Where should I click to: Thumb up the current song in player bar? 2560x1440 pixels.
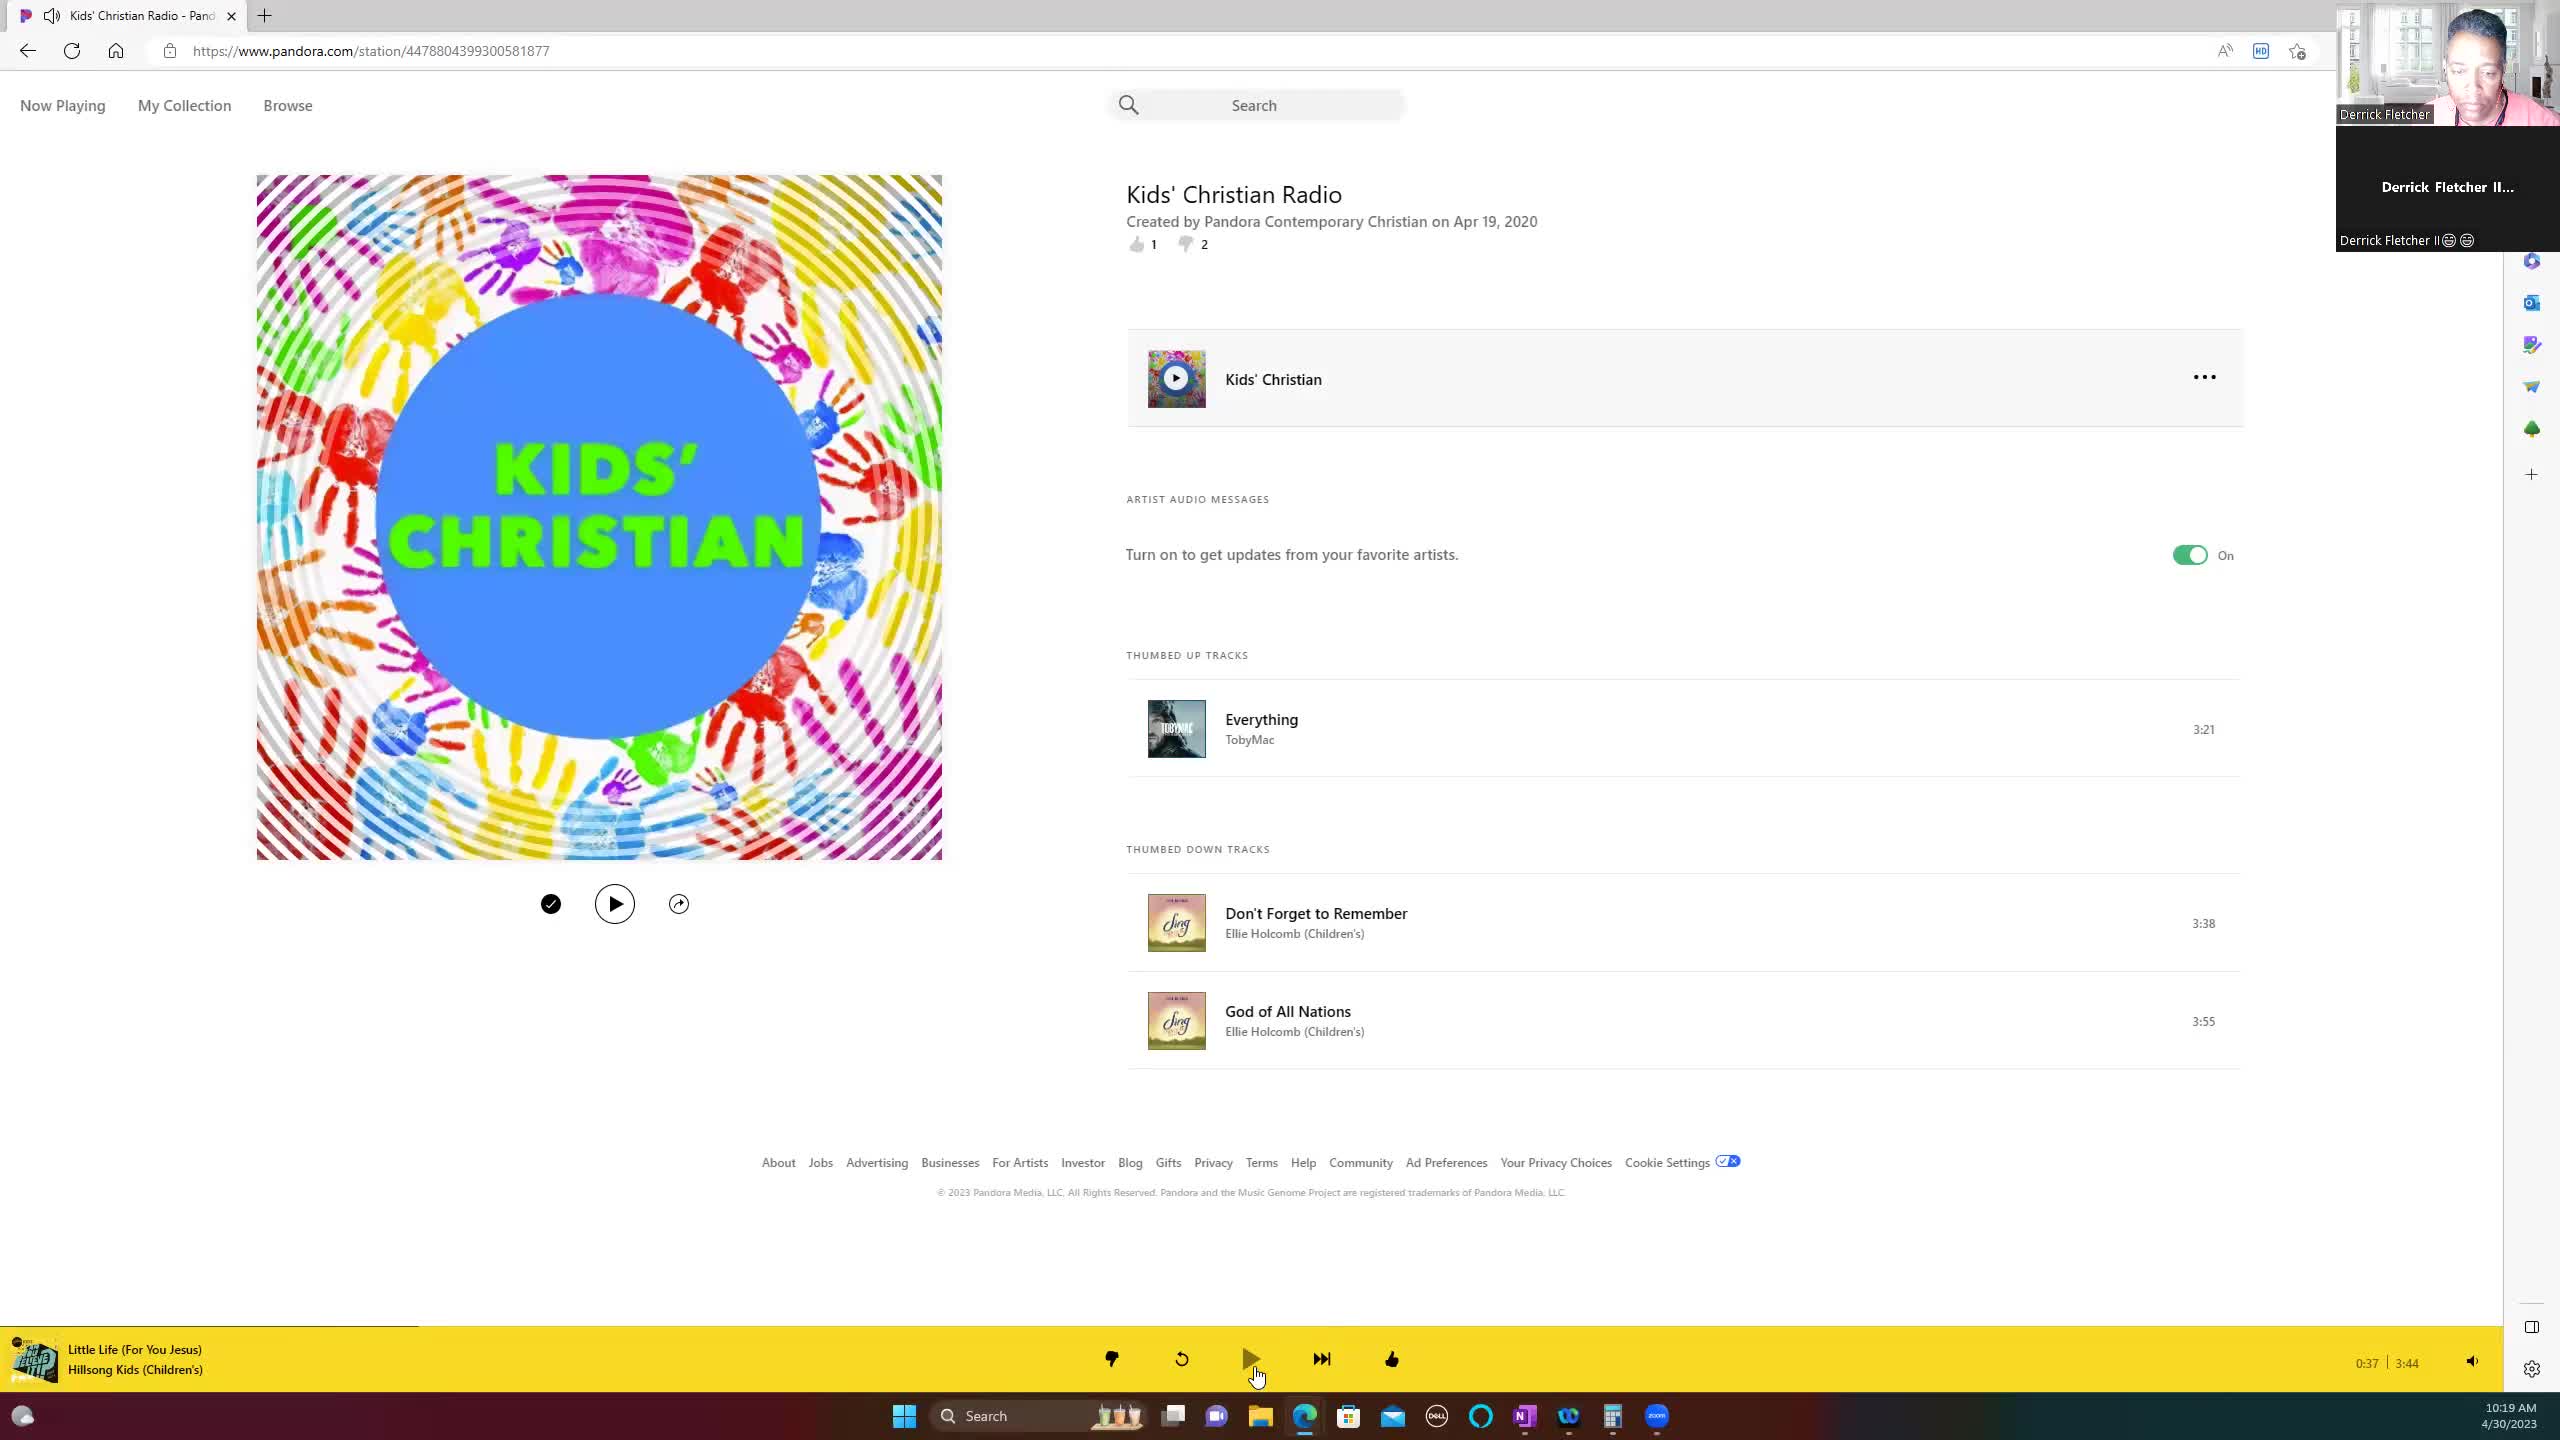1391,1359
